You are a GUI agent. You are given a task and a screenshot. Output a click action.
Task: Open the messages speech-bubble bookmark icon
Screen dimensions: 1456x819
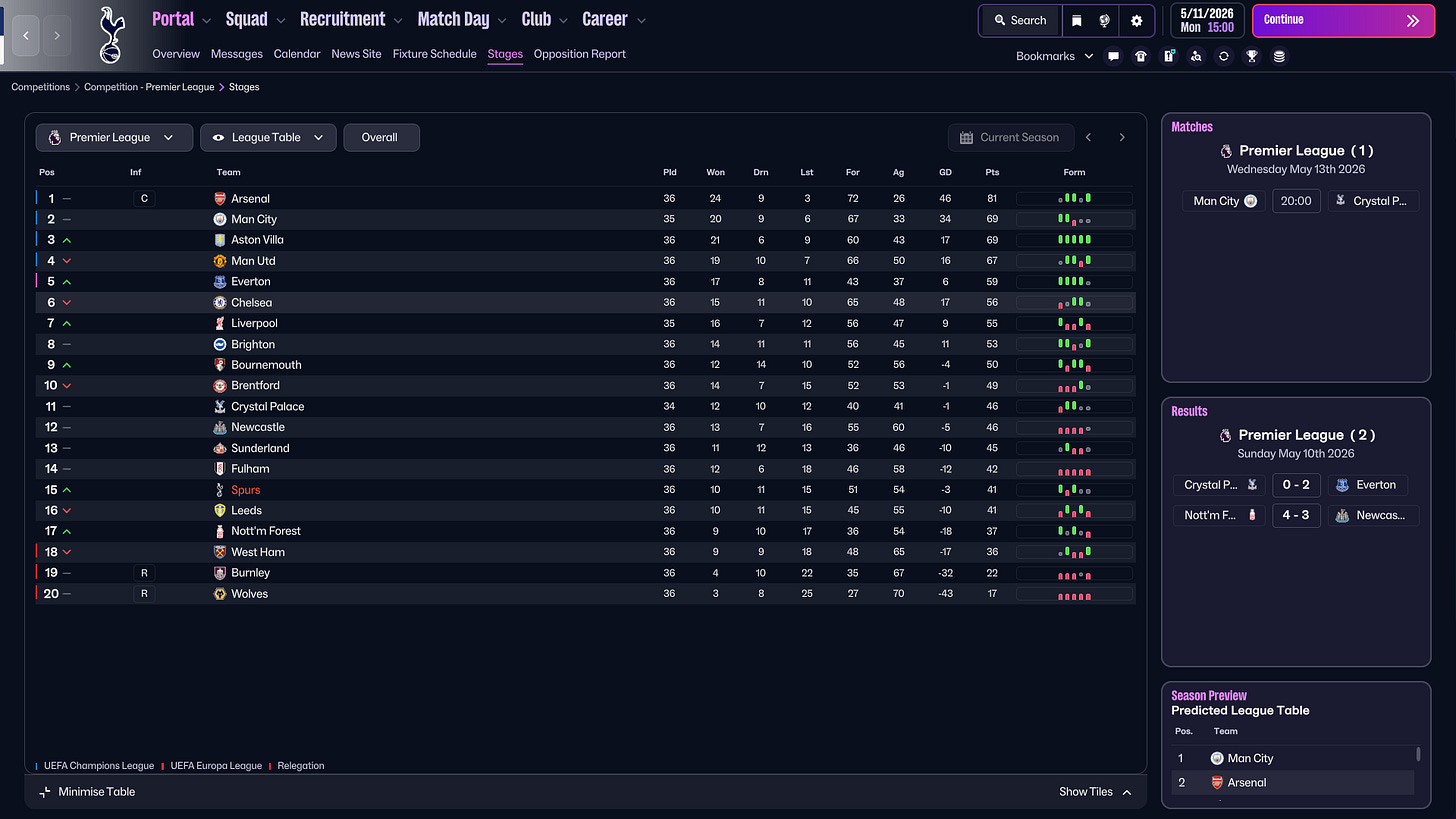coord(1113,56)
